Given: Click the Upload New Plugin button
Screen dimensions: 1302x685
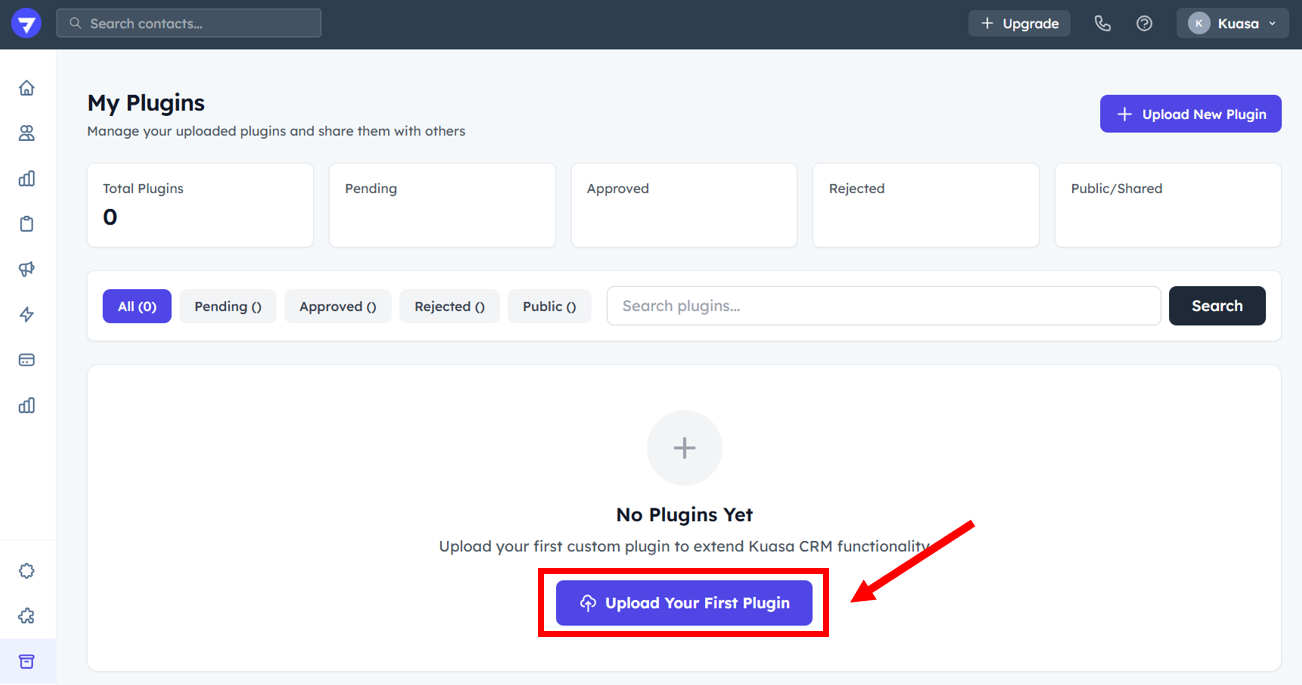Looking at the screenshot, I should 1190,114.
